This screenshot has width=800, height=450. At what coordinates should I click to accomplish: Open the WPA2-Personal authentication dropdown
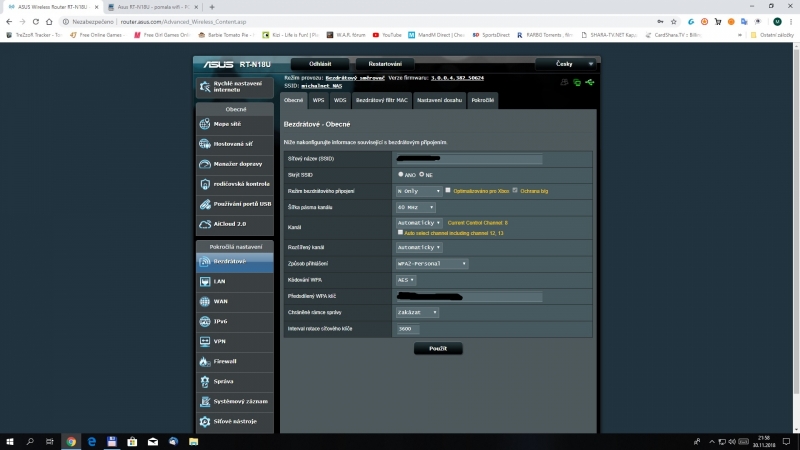click(432, 264)
